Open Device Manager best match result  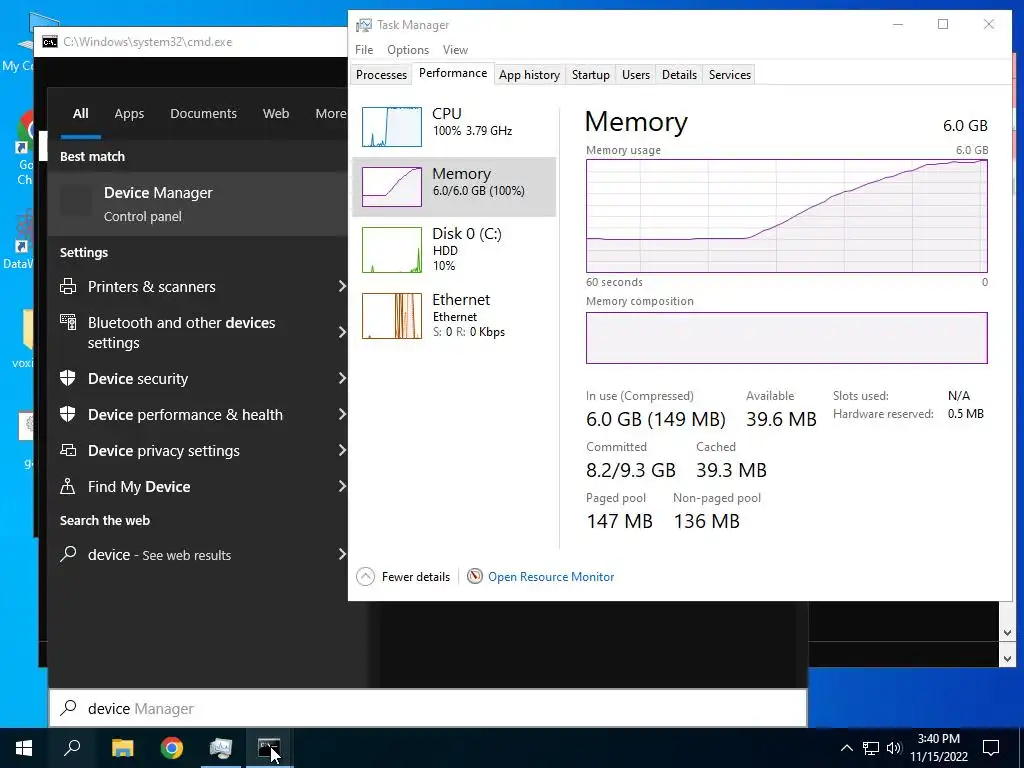(x=198, y=204)
